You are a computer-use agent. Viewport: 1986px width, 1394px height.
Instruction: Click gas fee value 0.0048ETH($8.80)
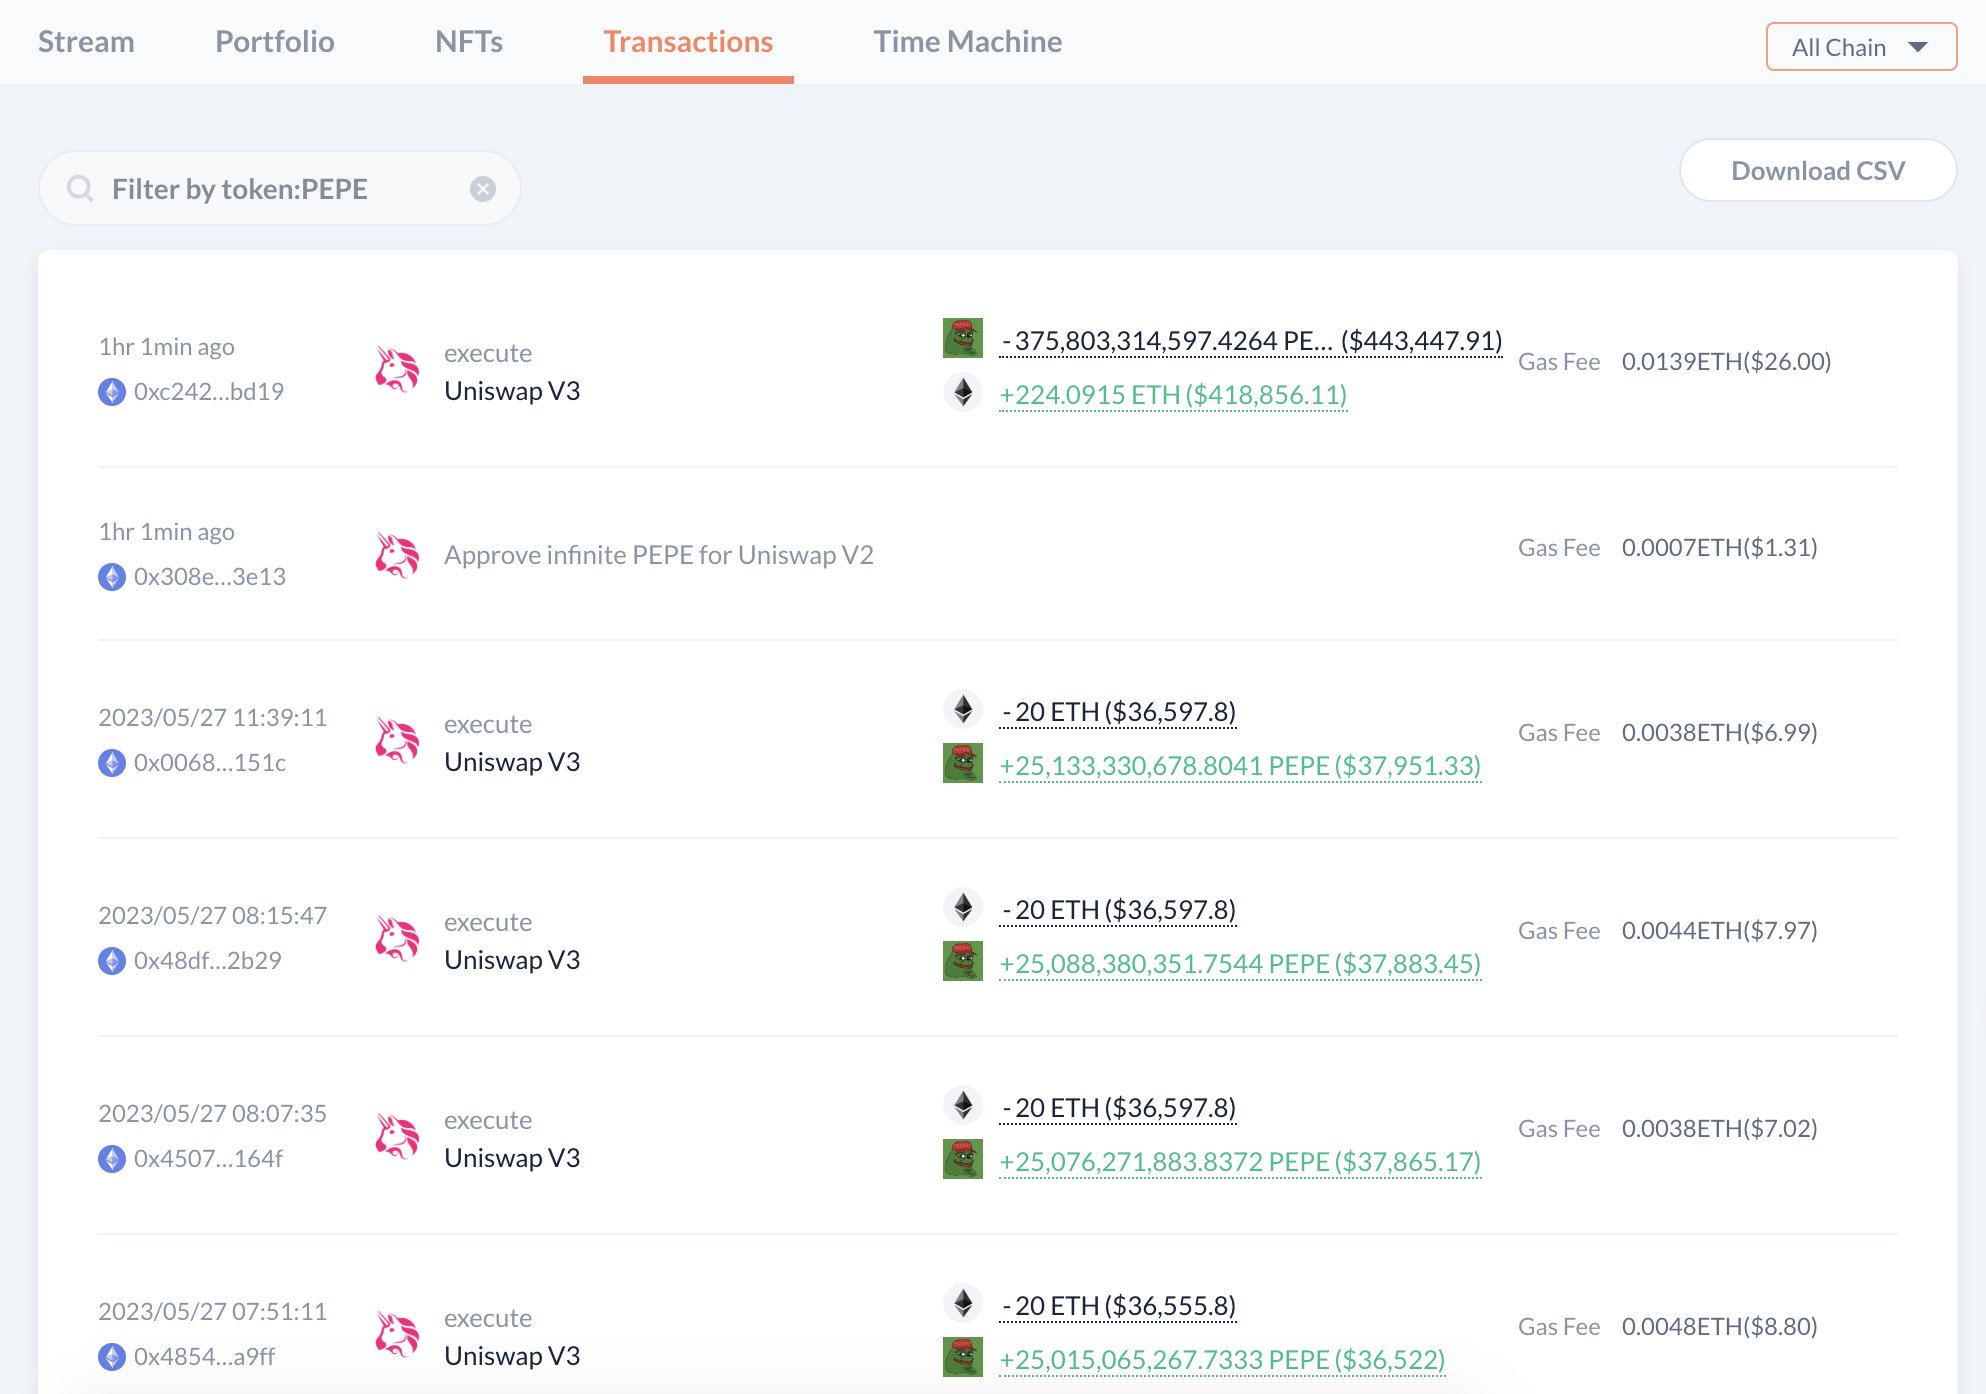(x=1719, y=1326)
